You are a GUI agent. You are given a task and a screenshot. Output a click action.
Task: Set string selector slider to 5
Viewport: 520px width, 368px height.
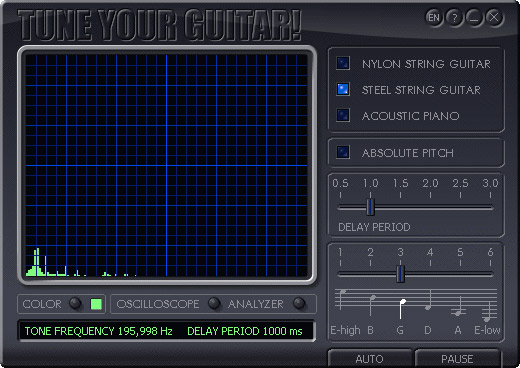click(x=460, y=274)
